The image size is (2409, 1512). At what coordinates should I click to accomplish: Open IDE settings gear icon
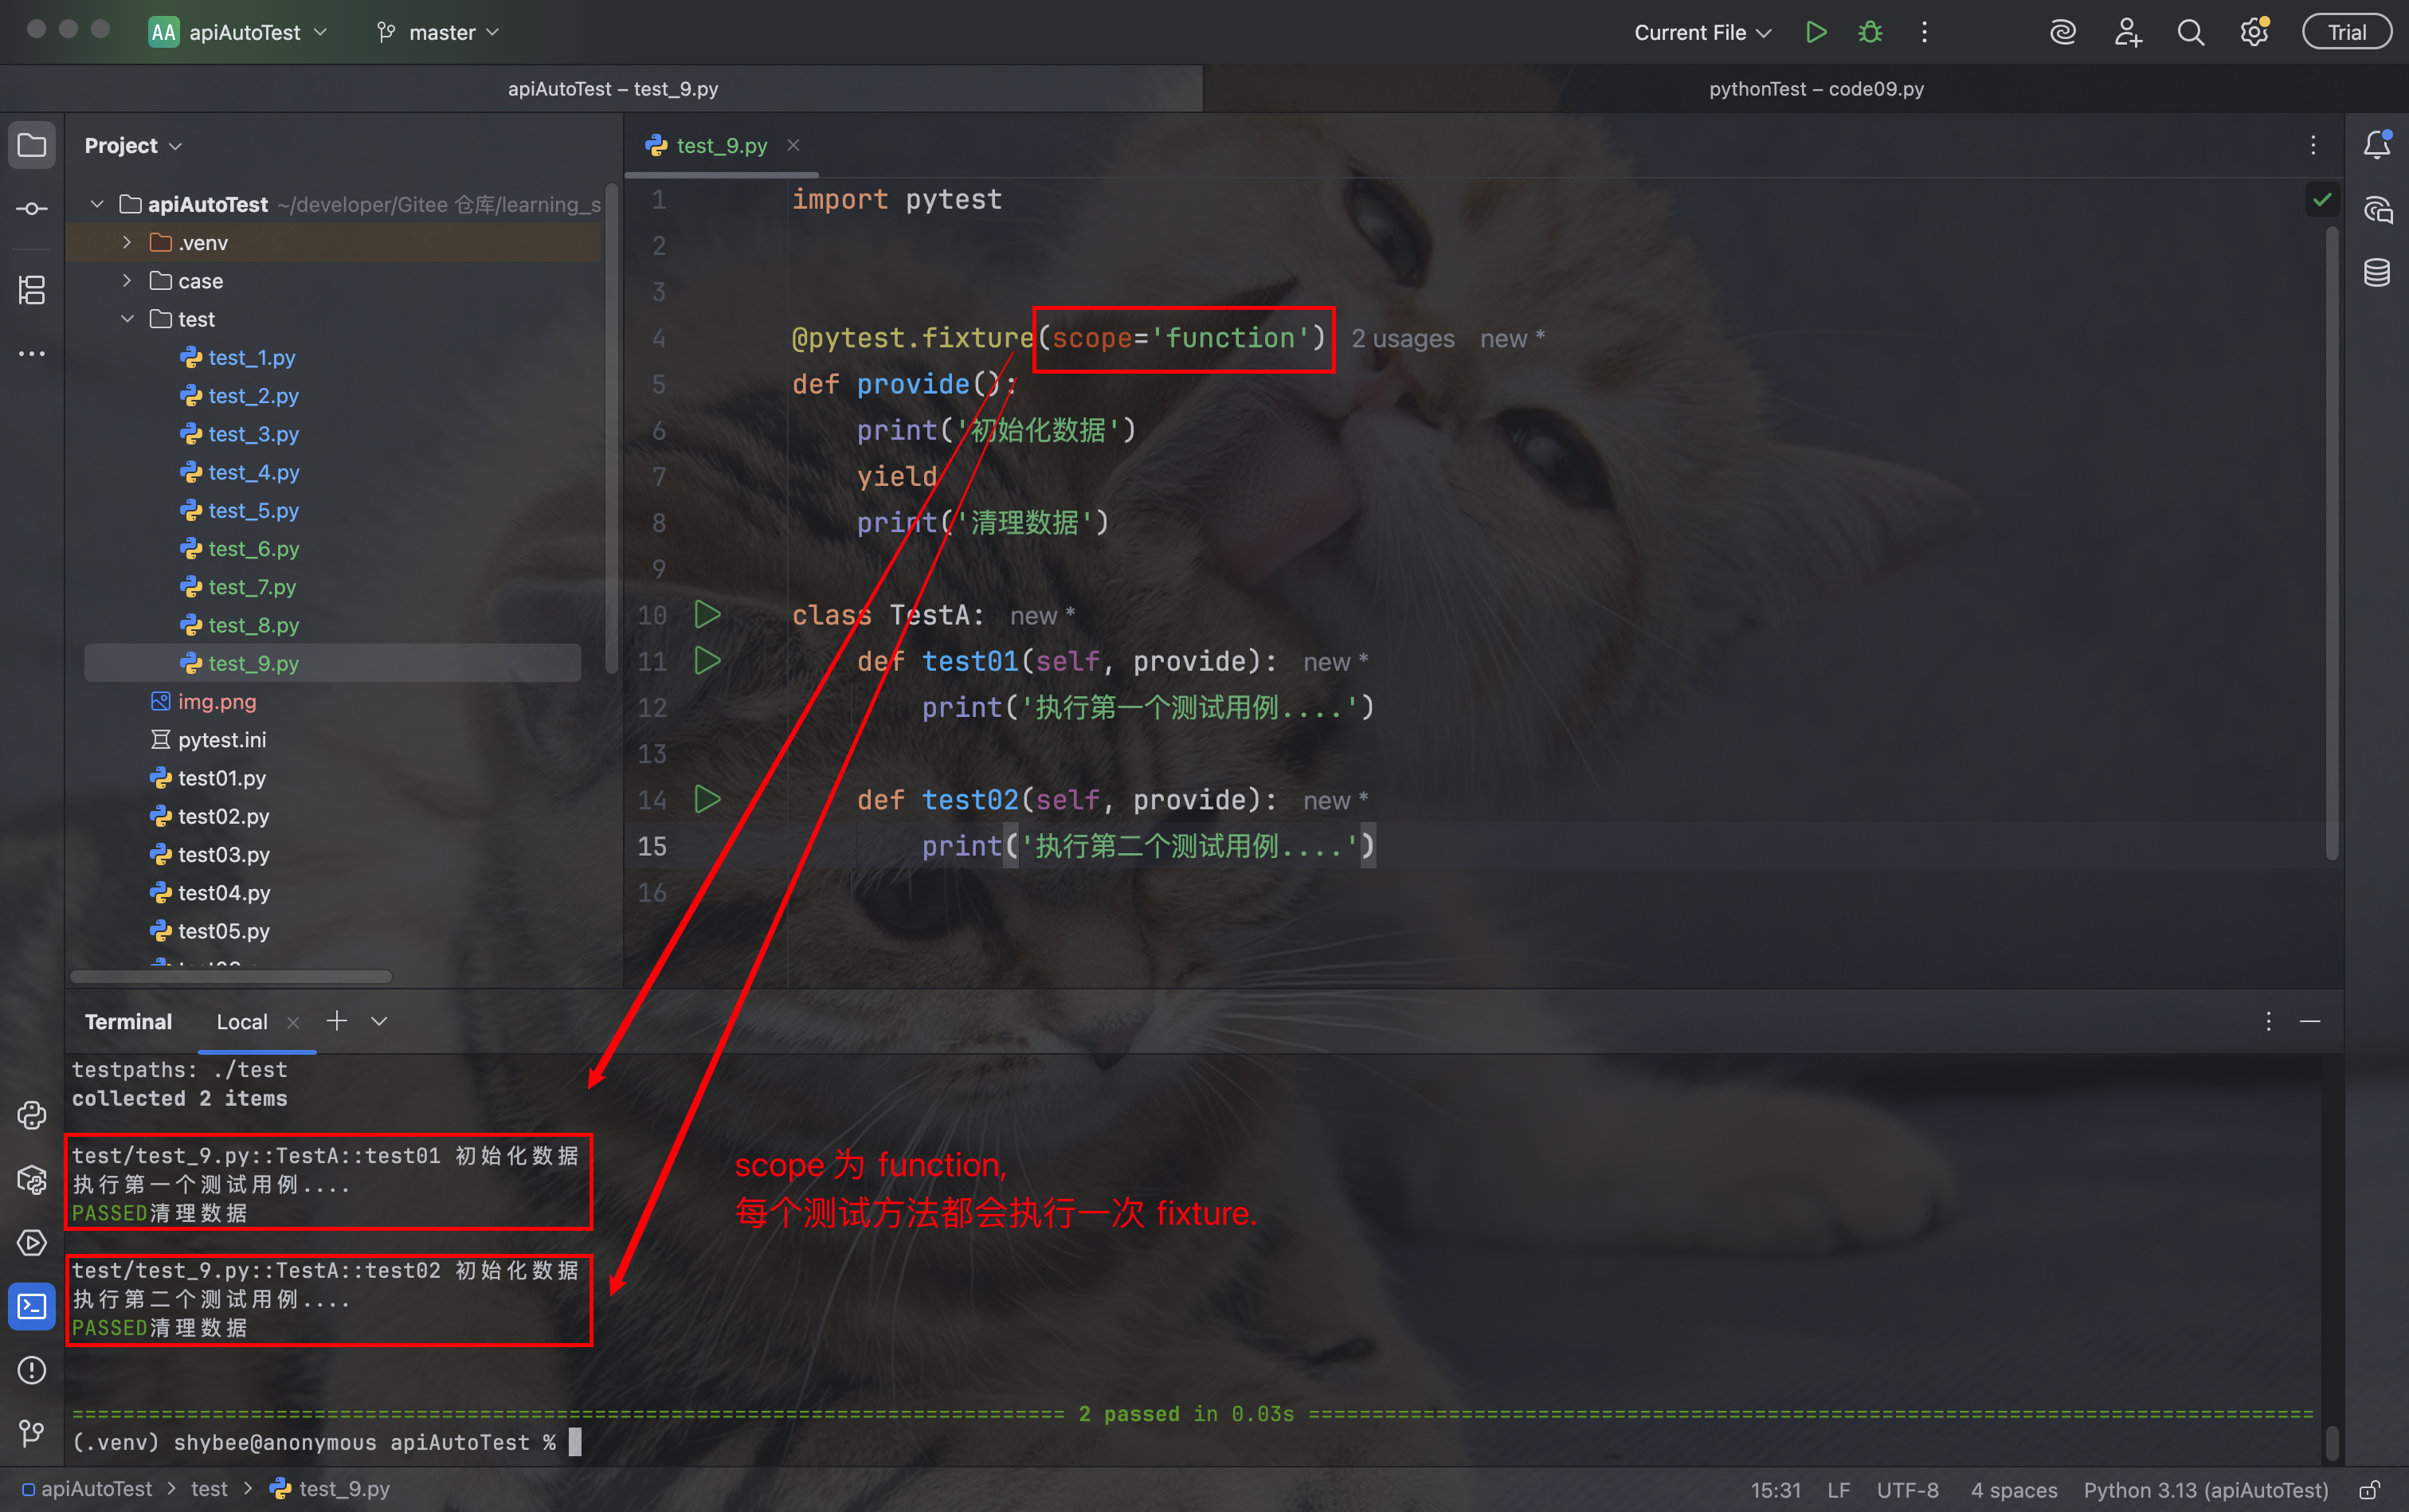(x=2253, y=32)
